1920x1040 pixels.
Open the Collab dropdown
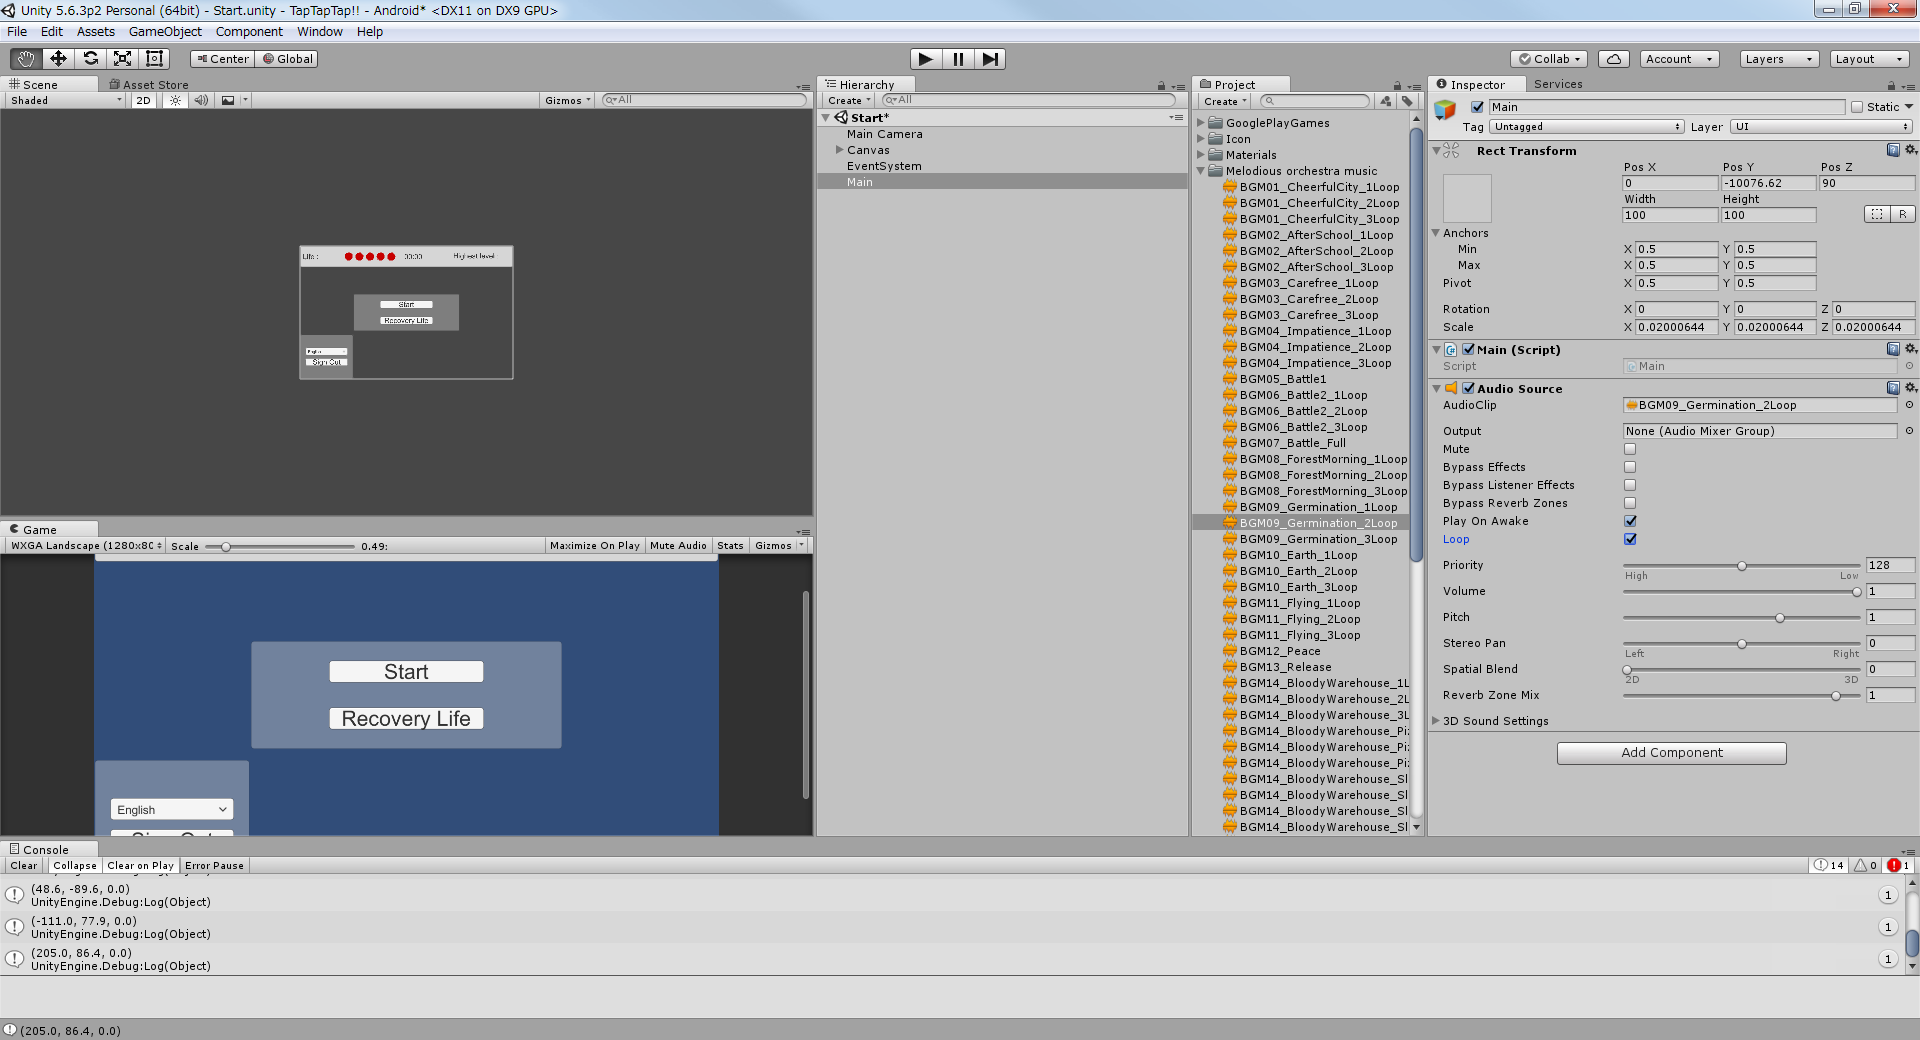click(x=1549, y=59)
